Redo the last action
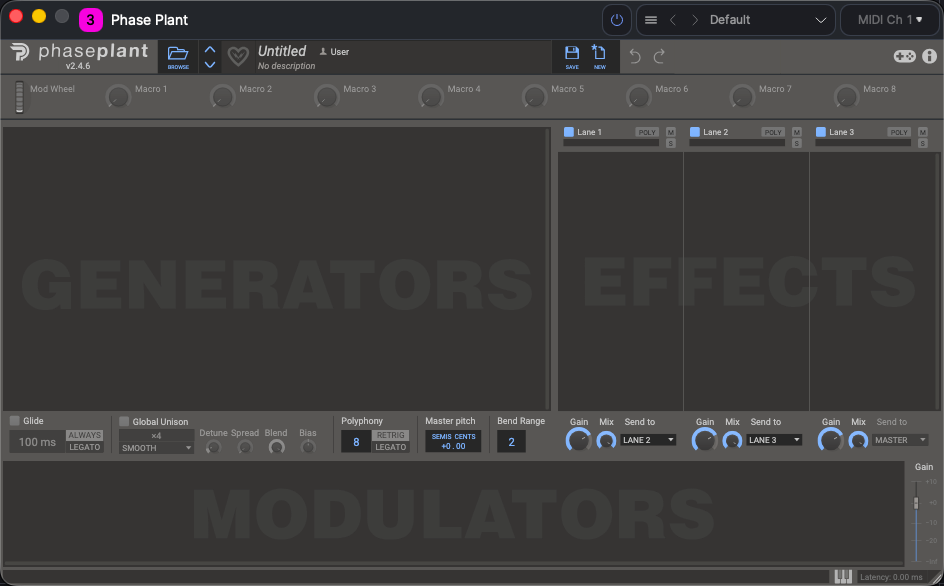The image size is (944, 586). pos(659,56)
